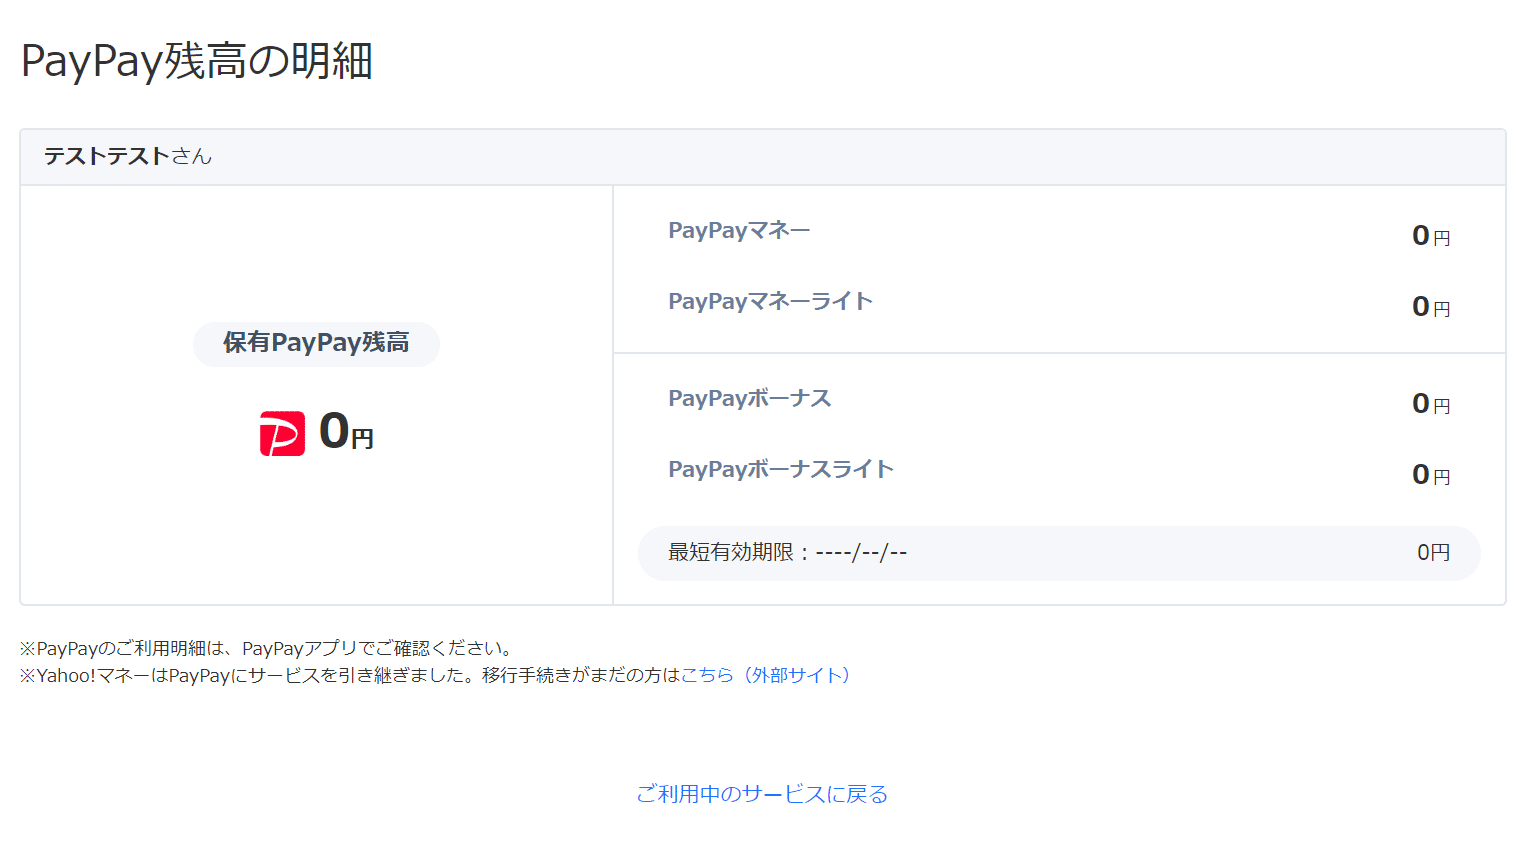Screen dimensions: 1539x865
Task: Click the 0円 amount in 最短有効期限 row
Action: tap(1434, 552)
